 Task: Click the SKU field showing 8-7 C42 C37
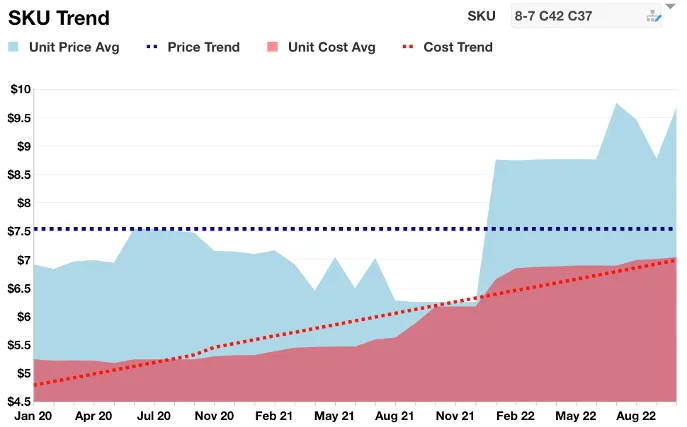[x=586, y=16]
